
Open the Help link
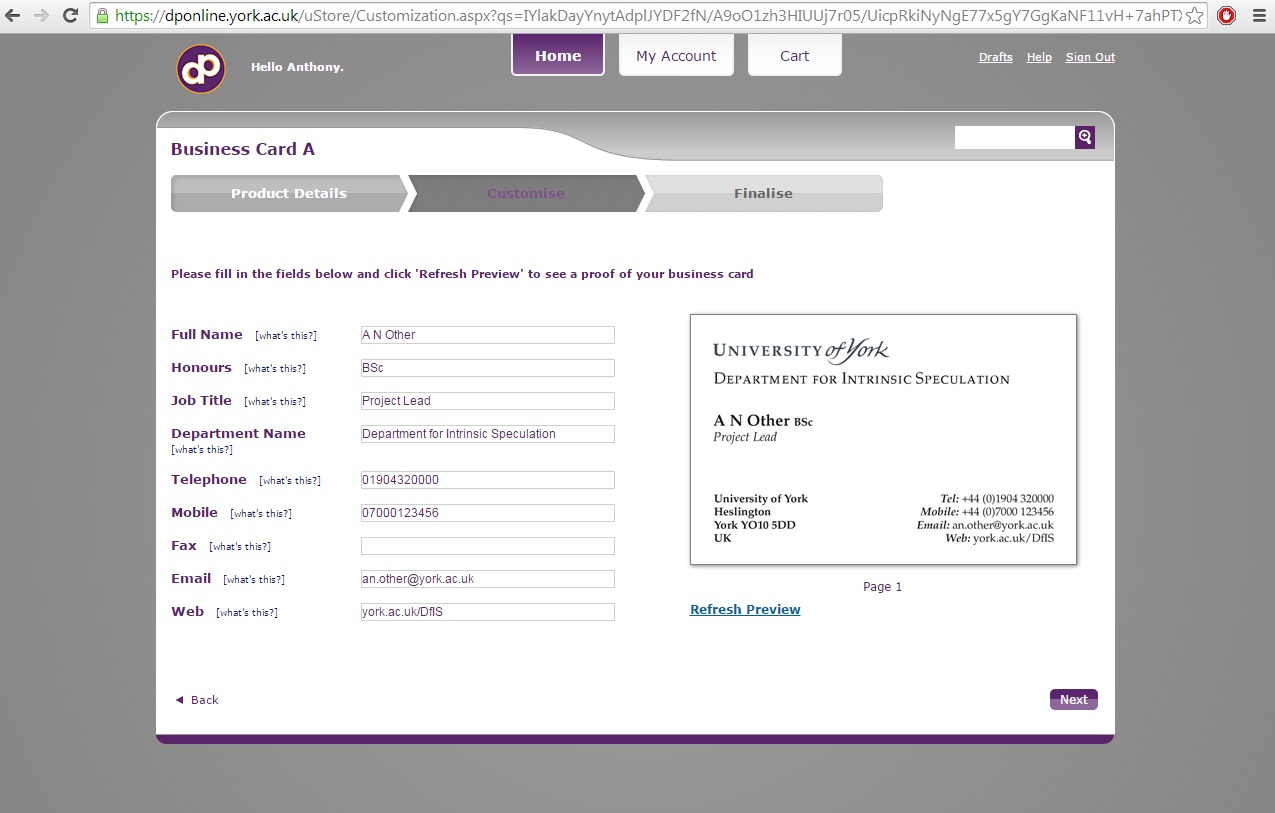[1039, 57]
